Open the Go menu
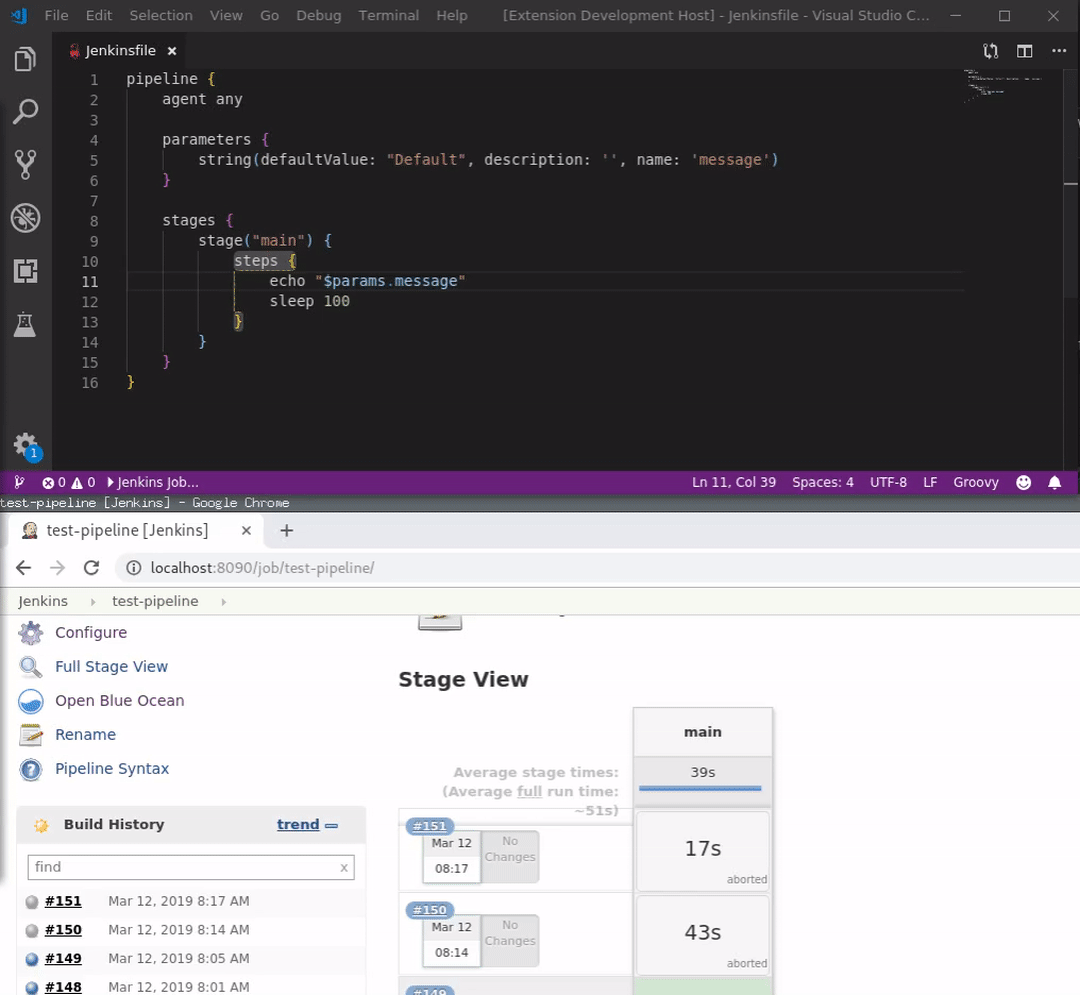1080x995 pixels. [269, 15]
